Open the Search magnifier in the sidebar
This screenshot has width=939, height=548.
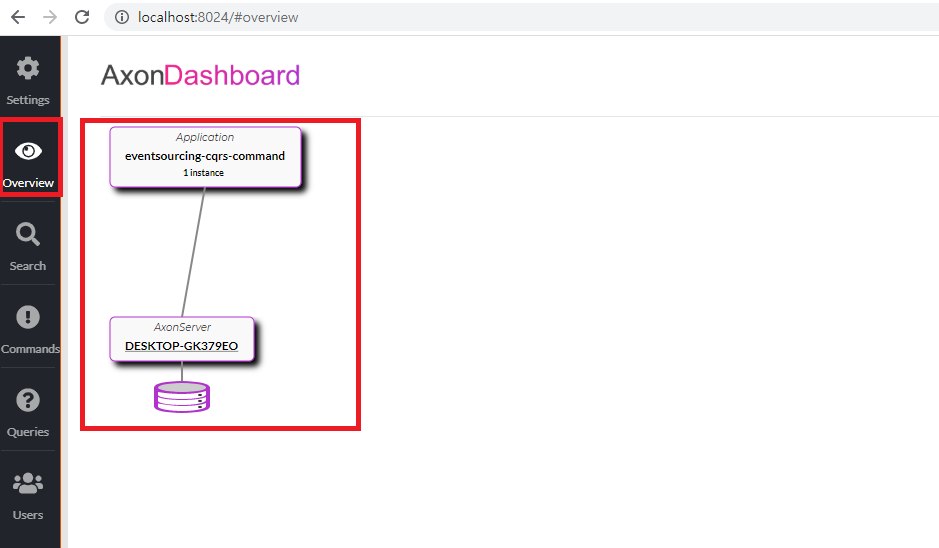pos(28,234)
